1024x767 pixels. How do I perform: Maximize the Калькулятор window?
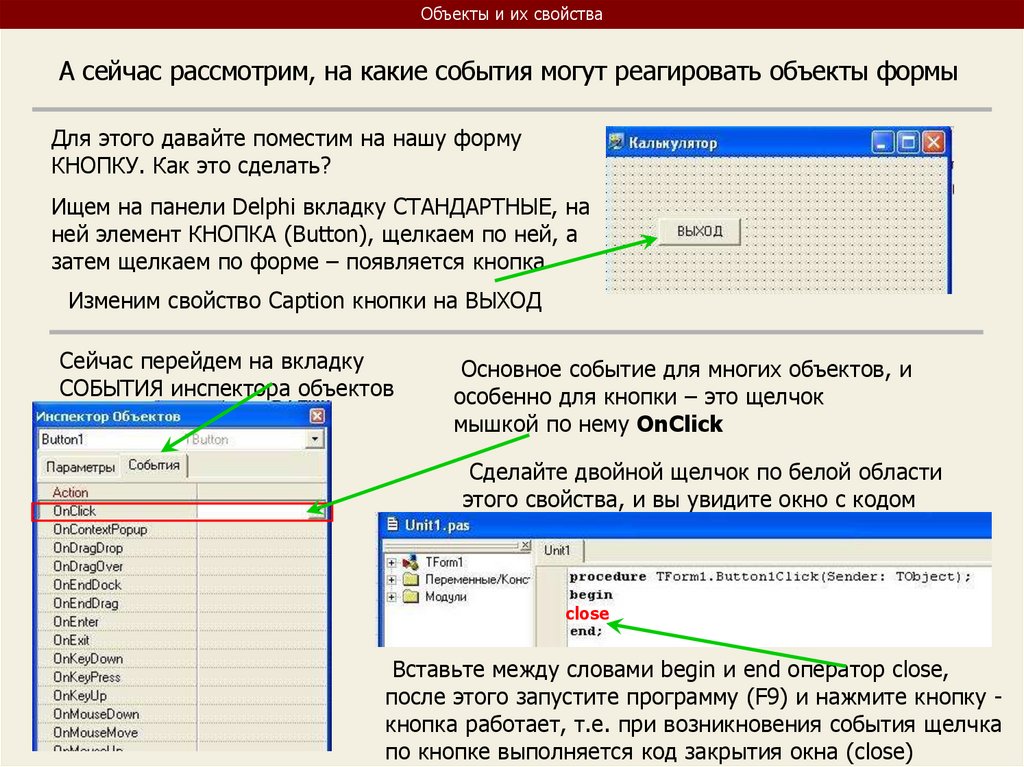907,142
